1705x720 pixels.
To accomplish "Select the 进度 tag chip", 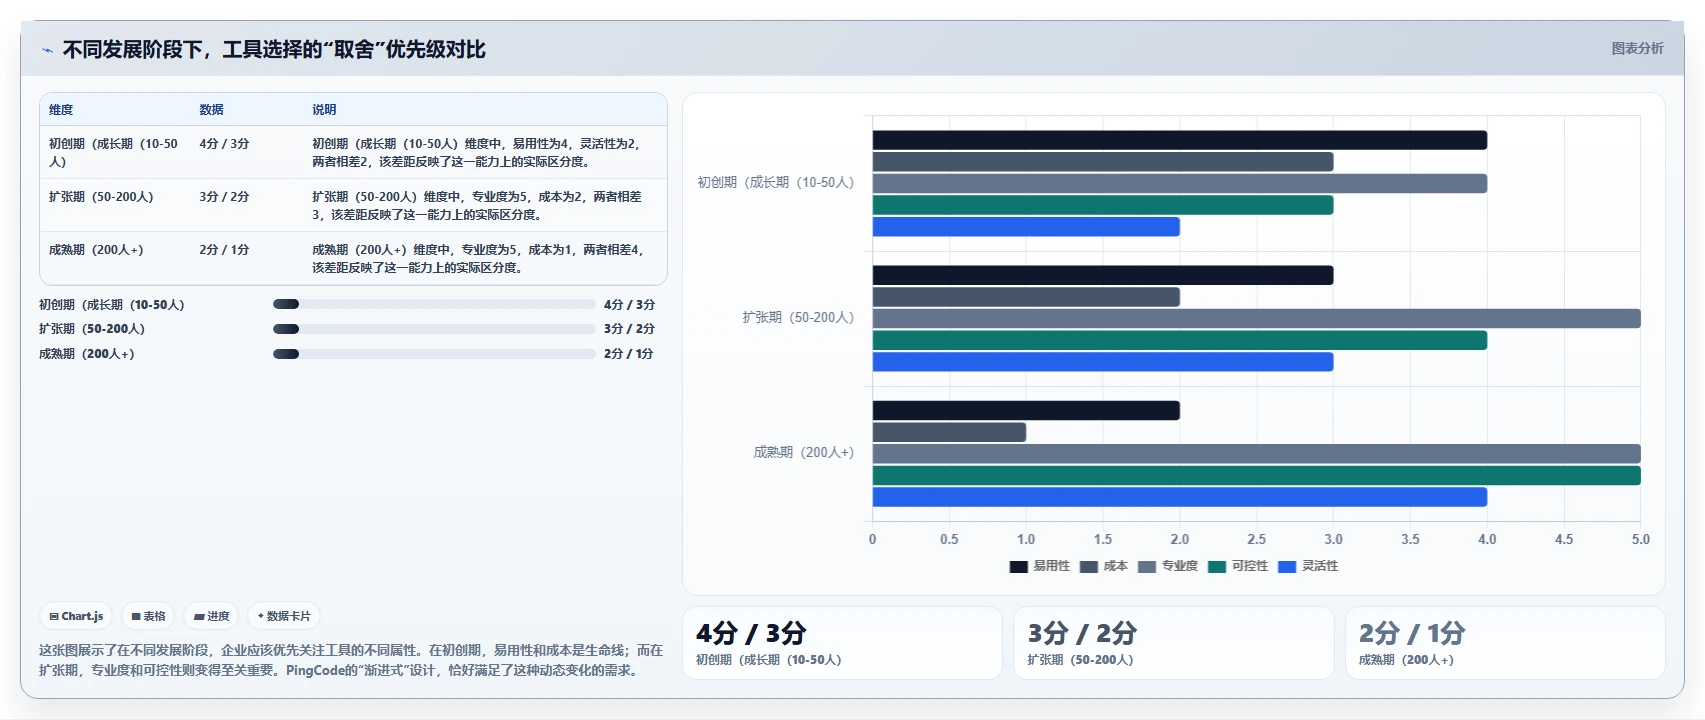I will [211, 616].
